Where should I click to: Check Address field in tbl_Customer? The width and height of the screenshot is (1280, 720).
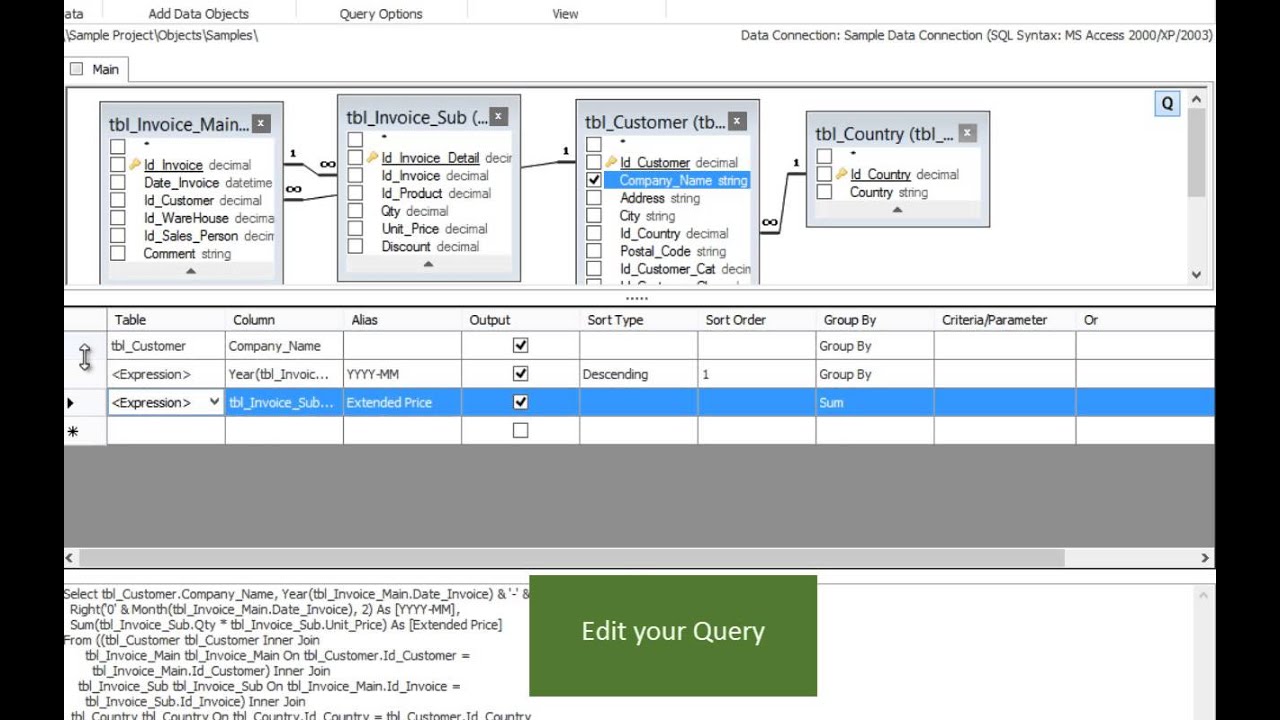coord(594,198)
